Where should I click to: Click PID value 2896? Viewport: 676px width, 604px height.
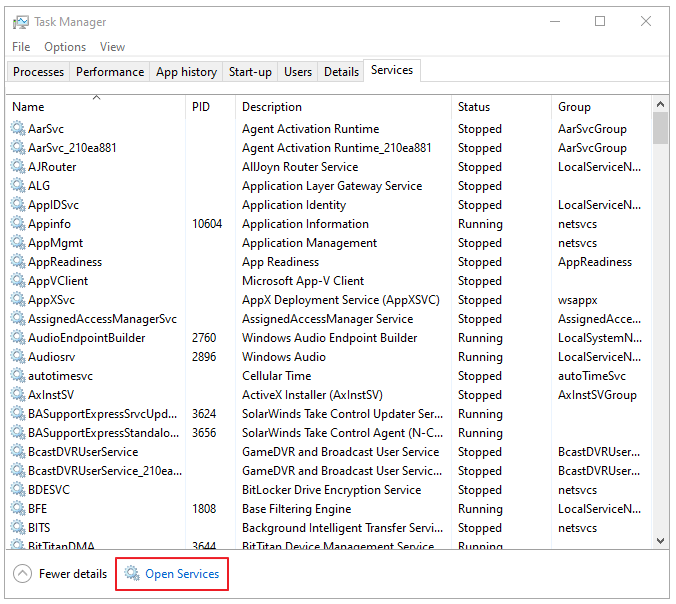click(x=204, y=357)
